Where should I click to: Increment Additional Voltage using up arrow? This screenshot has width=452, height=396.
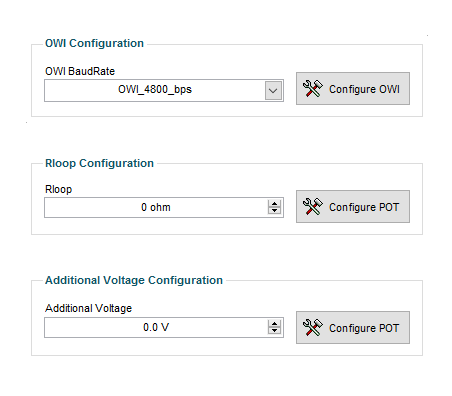point(274,323)
